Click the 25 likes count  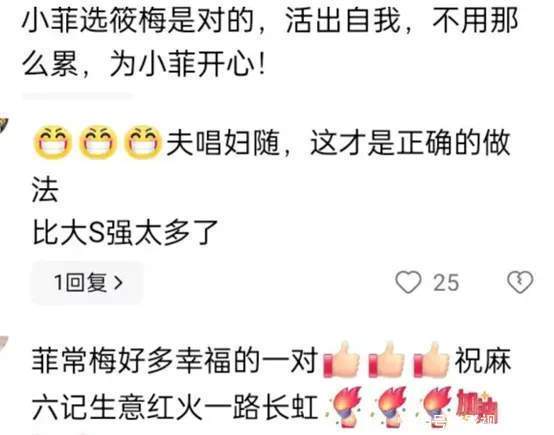446,283
